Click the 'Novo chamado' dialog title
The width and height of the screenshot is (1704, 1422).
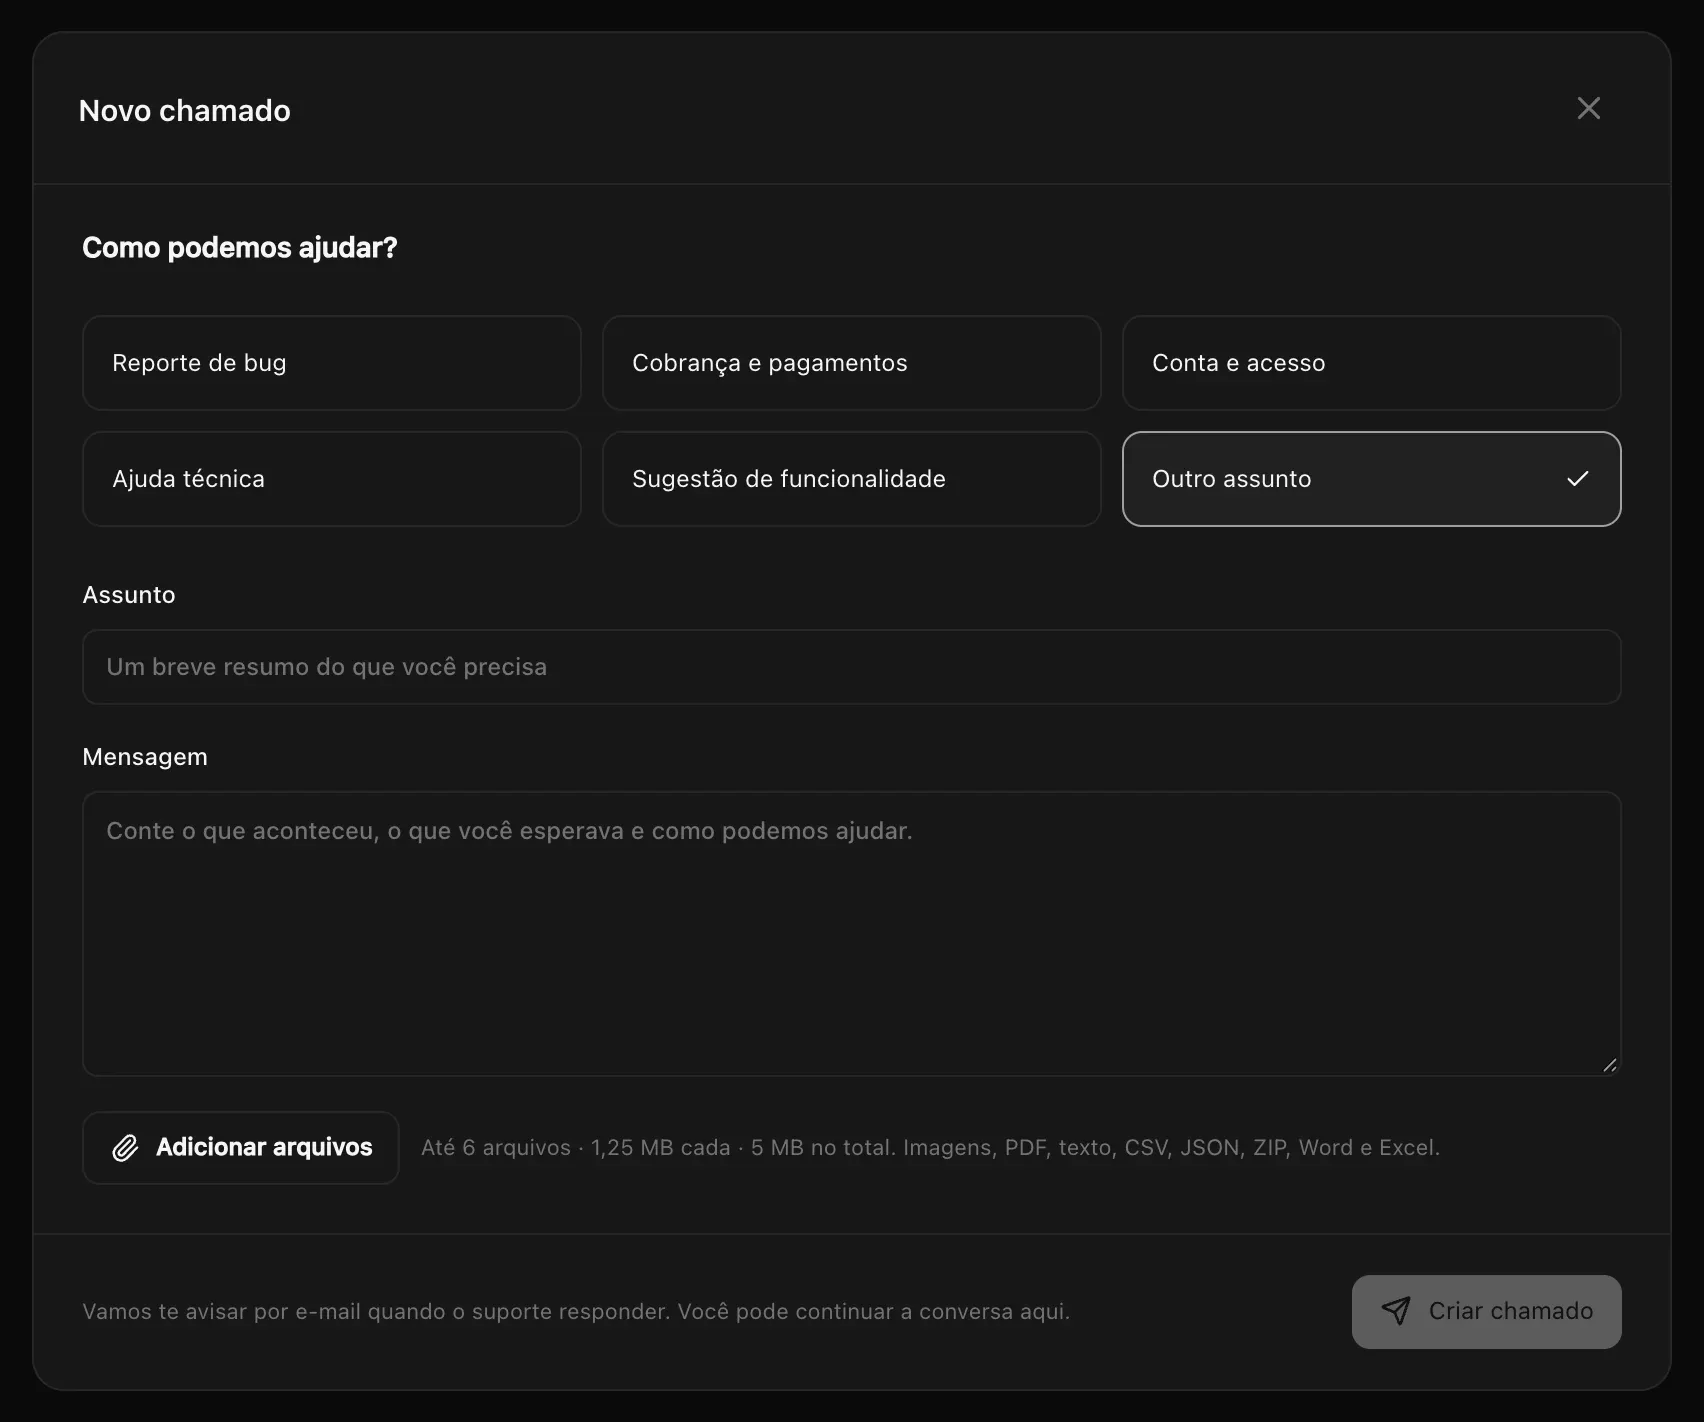185,110
